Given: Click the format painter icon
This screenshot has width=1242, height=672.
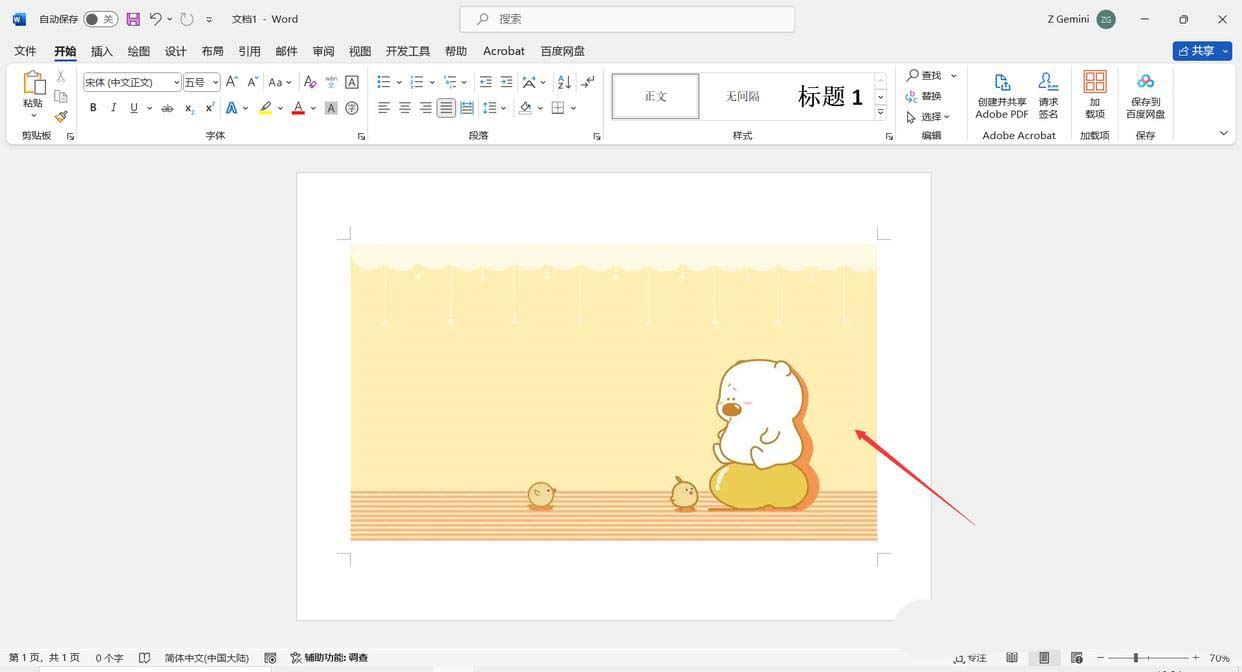Looking at the screenshot, I should click(59, 117).
